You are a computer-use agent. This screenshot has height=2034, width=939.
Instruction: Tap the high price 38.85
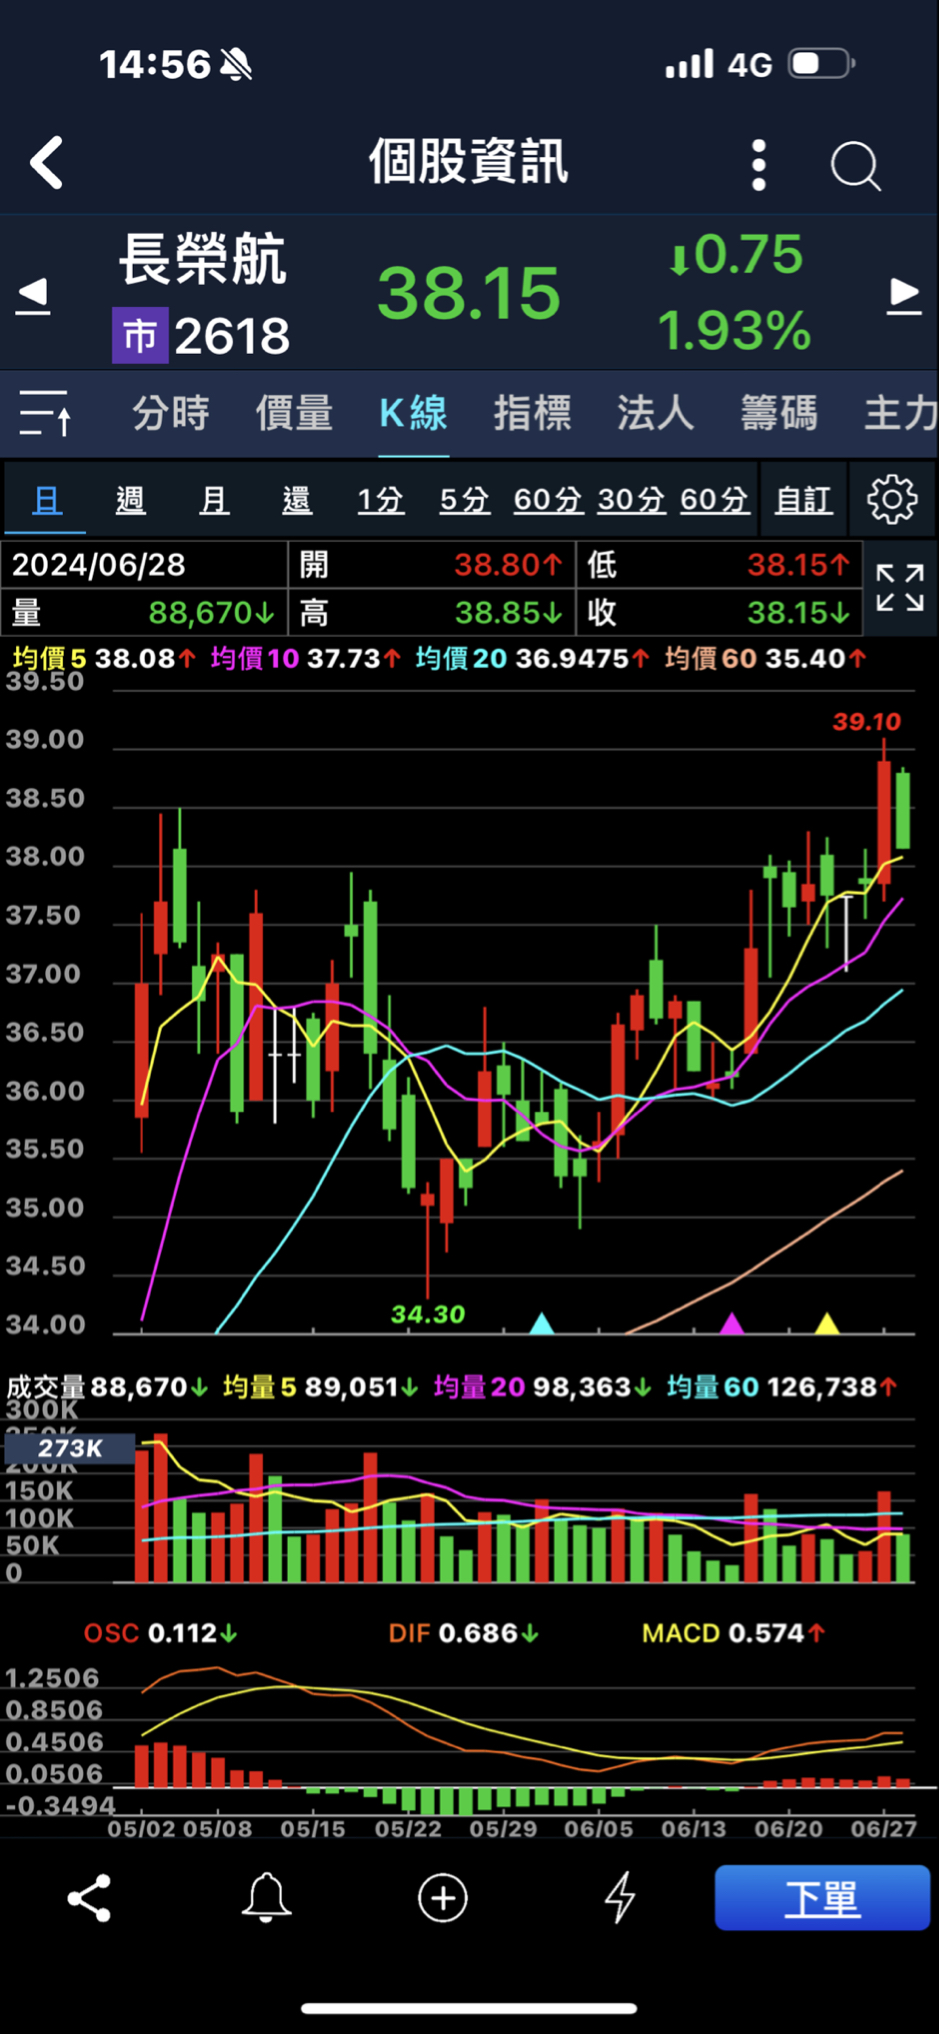click(x=508, y=612)
